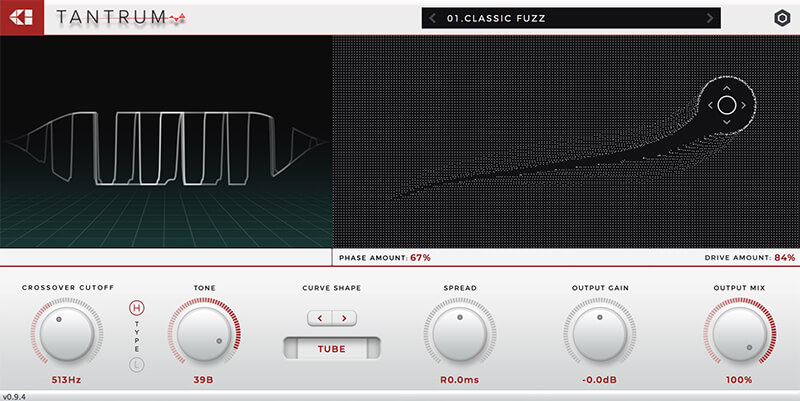Screen dimensions: 800x401
Task: Nudge XY pad handle left arrow
Action: [x=710, y=105]
